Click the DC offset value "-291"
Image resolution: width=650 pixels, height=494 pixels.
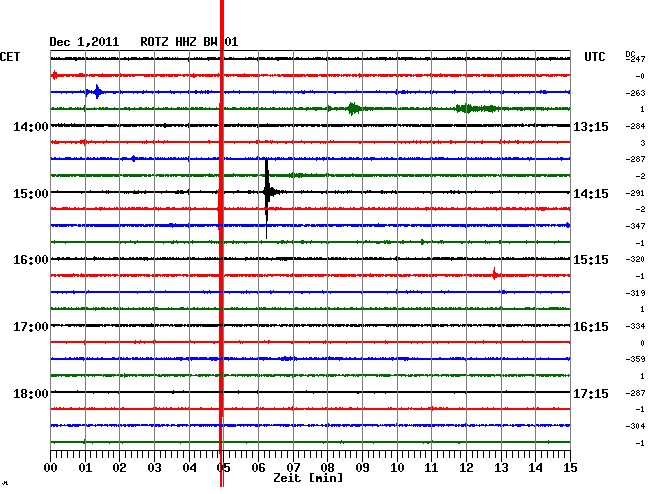635,193
